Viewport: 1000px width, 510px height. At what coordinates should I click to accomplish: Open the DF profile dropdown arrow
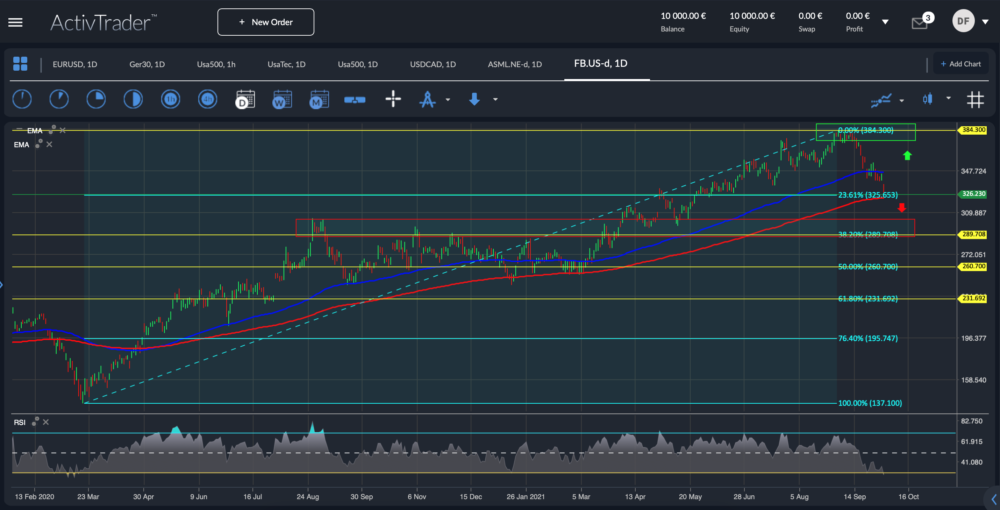pyautogui.click(x=986, y=22)
